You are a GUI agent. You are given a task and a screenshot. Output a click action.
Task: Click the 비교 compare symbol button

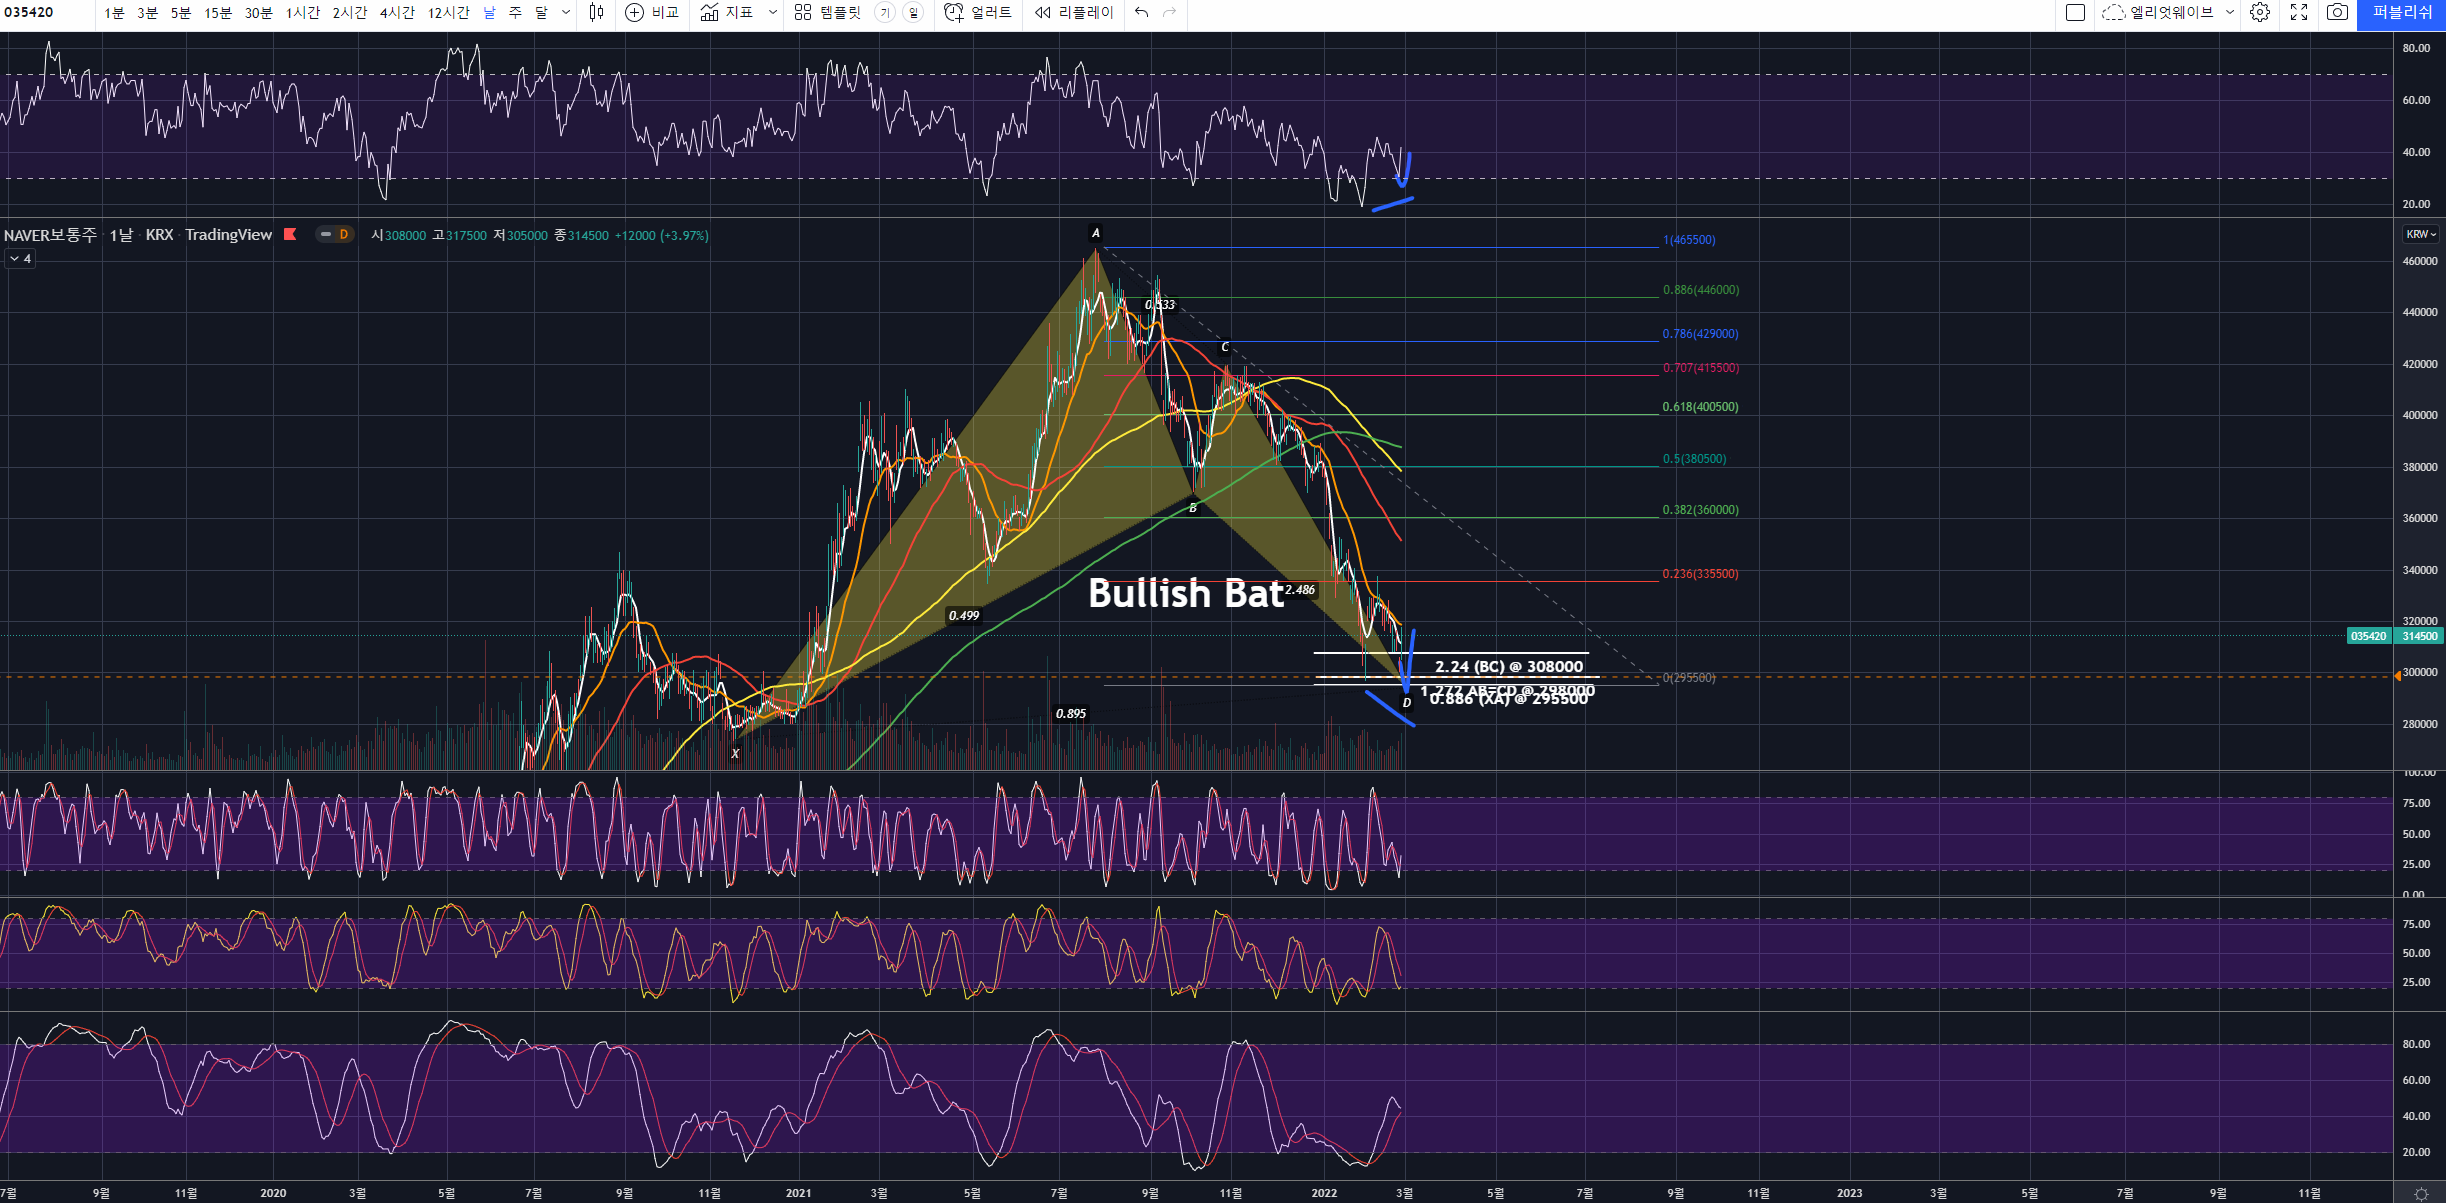click(x=652, y=13)
